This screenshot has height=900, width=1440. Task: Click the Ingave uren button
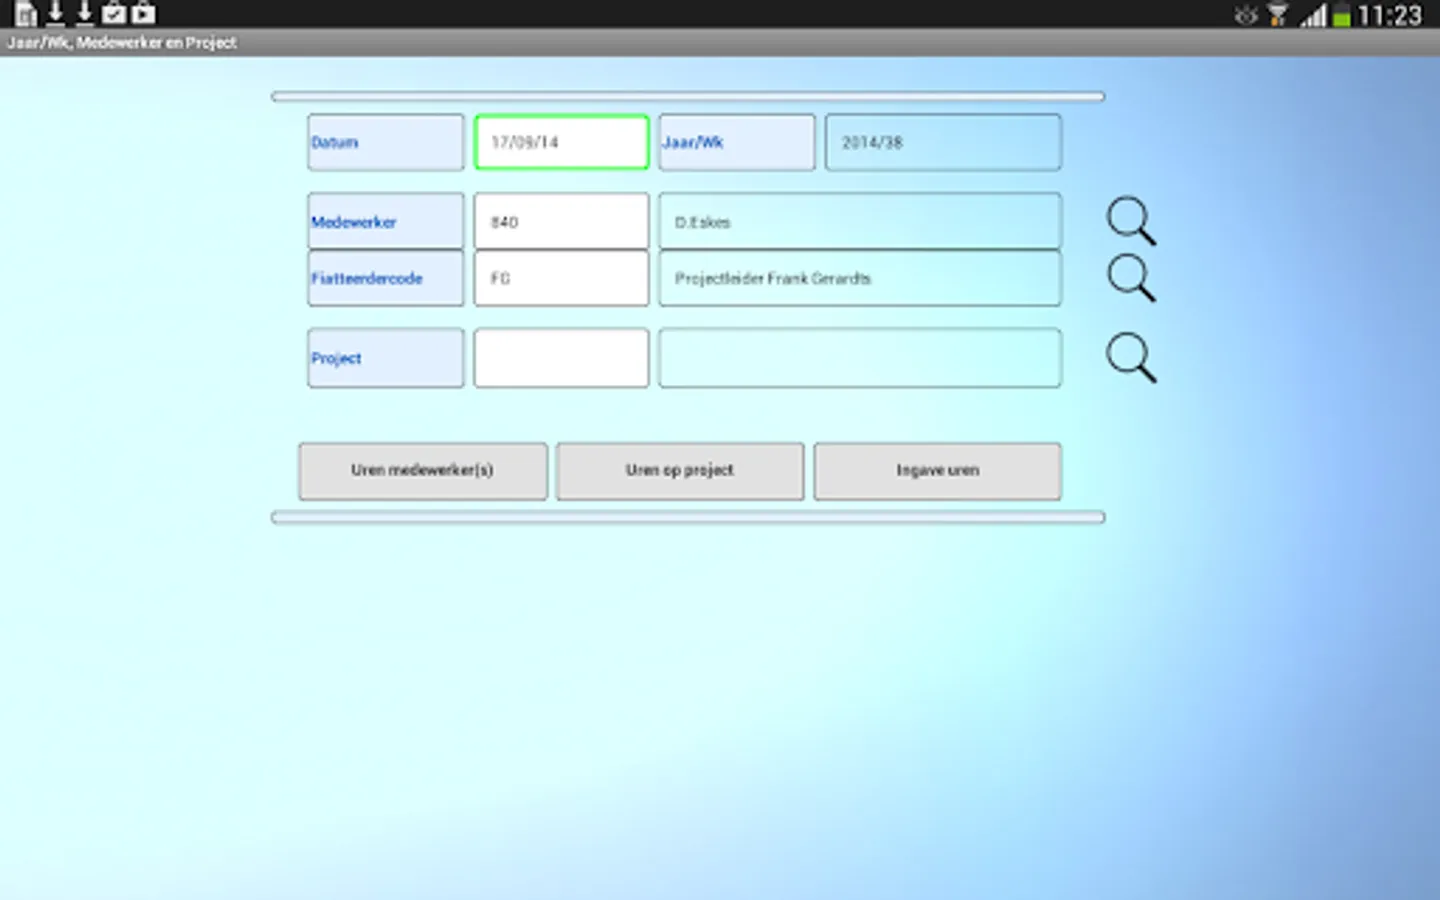click(937, 471)
